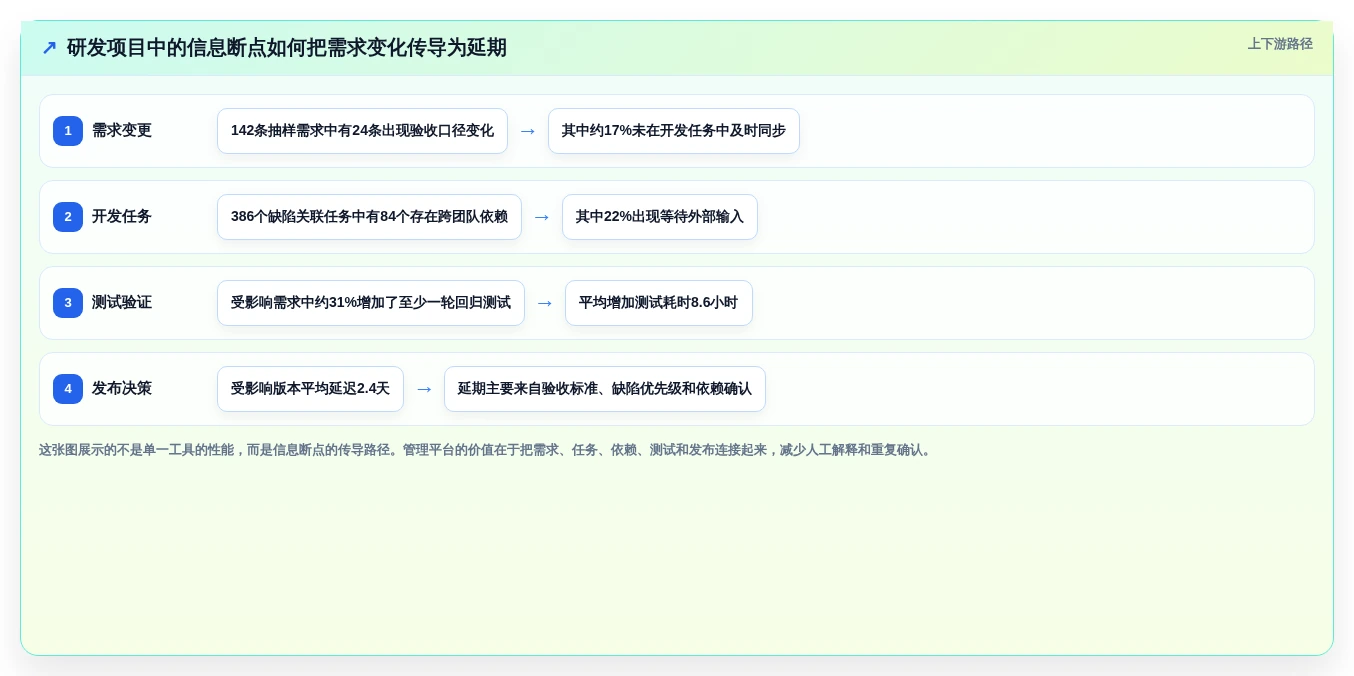
Task: Select step number badge 2
Action: [x=68, y=217]
